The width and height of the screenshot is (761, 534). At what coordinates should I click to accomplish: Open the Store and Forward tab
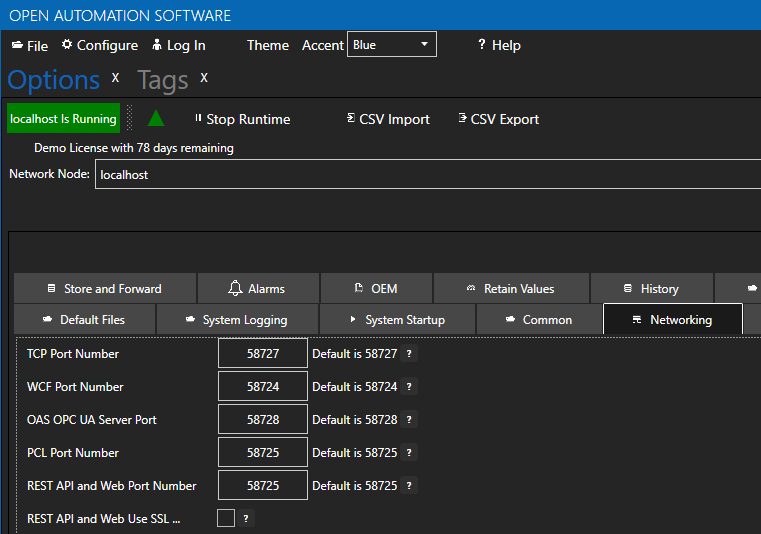point(105,288)
